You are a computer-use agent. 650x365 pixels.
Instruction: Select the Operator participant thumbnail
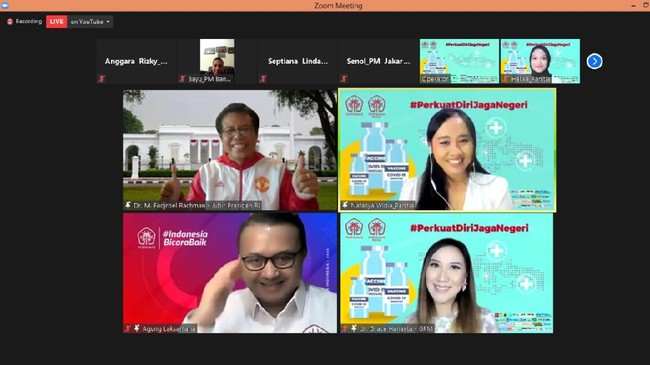click(x=459, y=61)
